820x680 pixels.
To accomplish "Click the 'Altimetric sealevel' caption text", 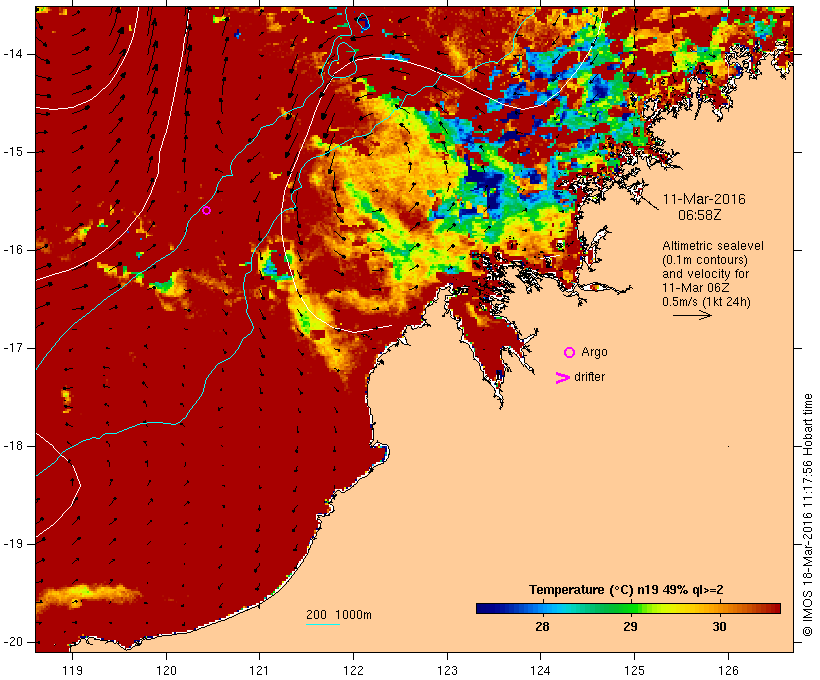I will point(713,245).
